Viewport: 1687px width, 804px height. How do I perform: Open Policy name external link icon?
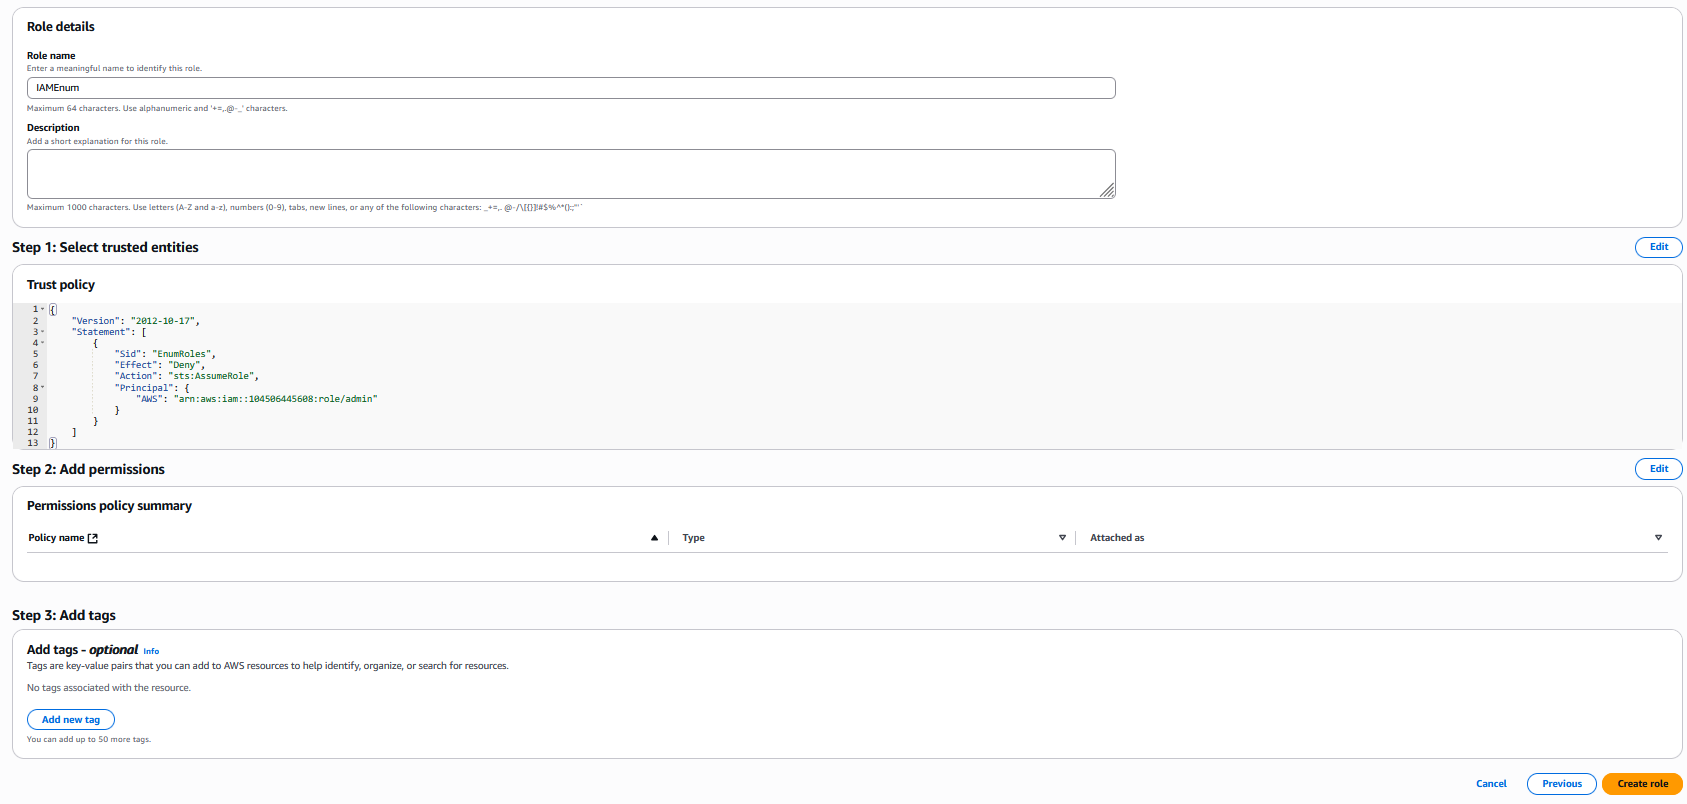click(x=93, y=538)
